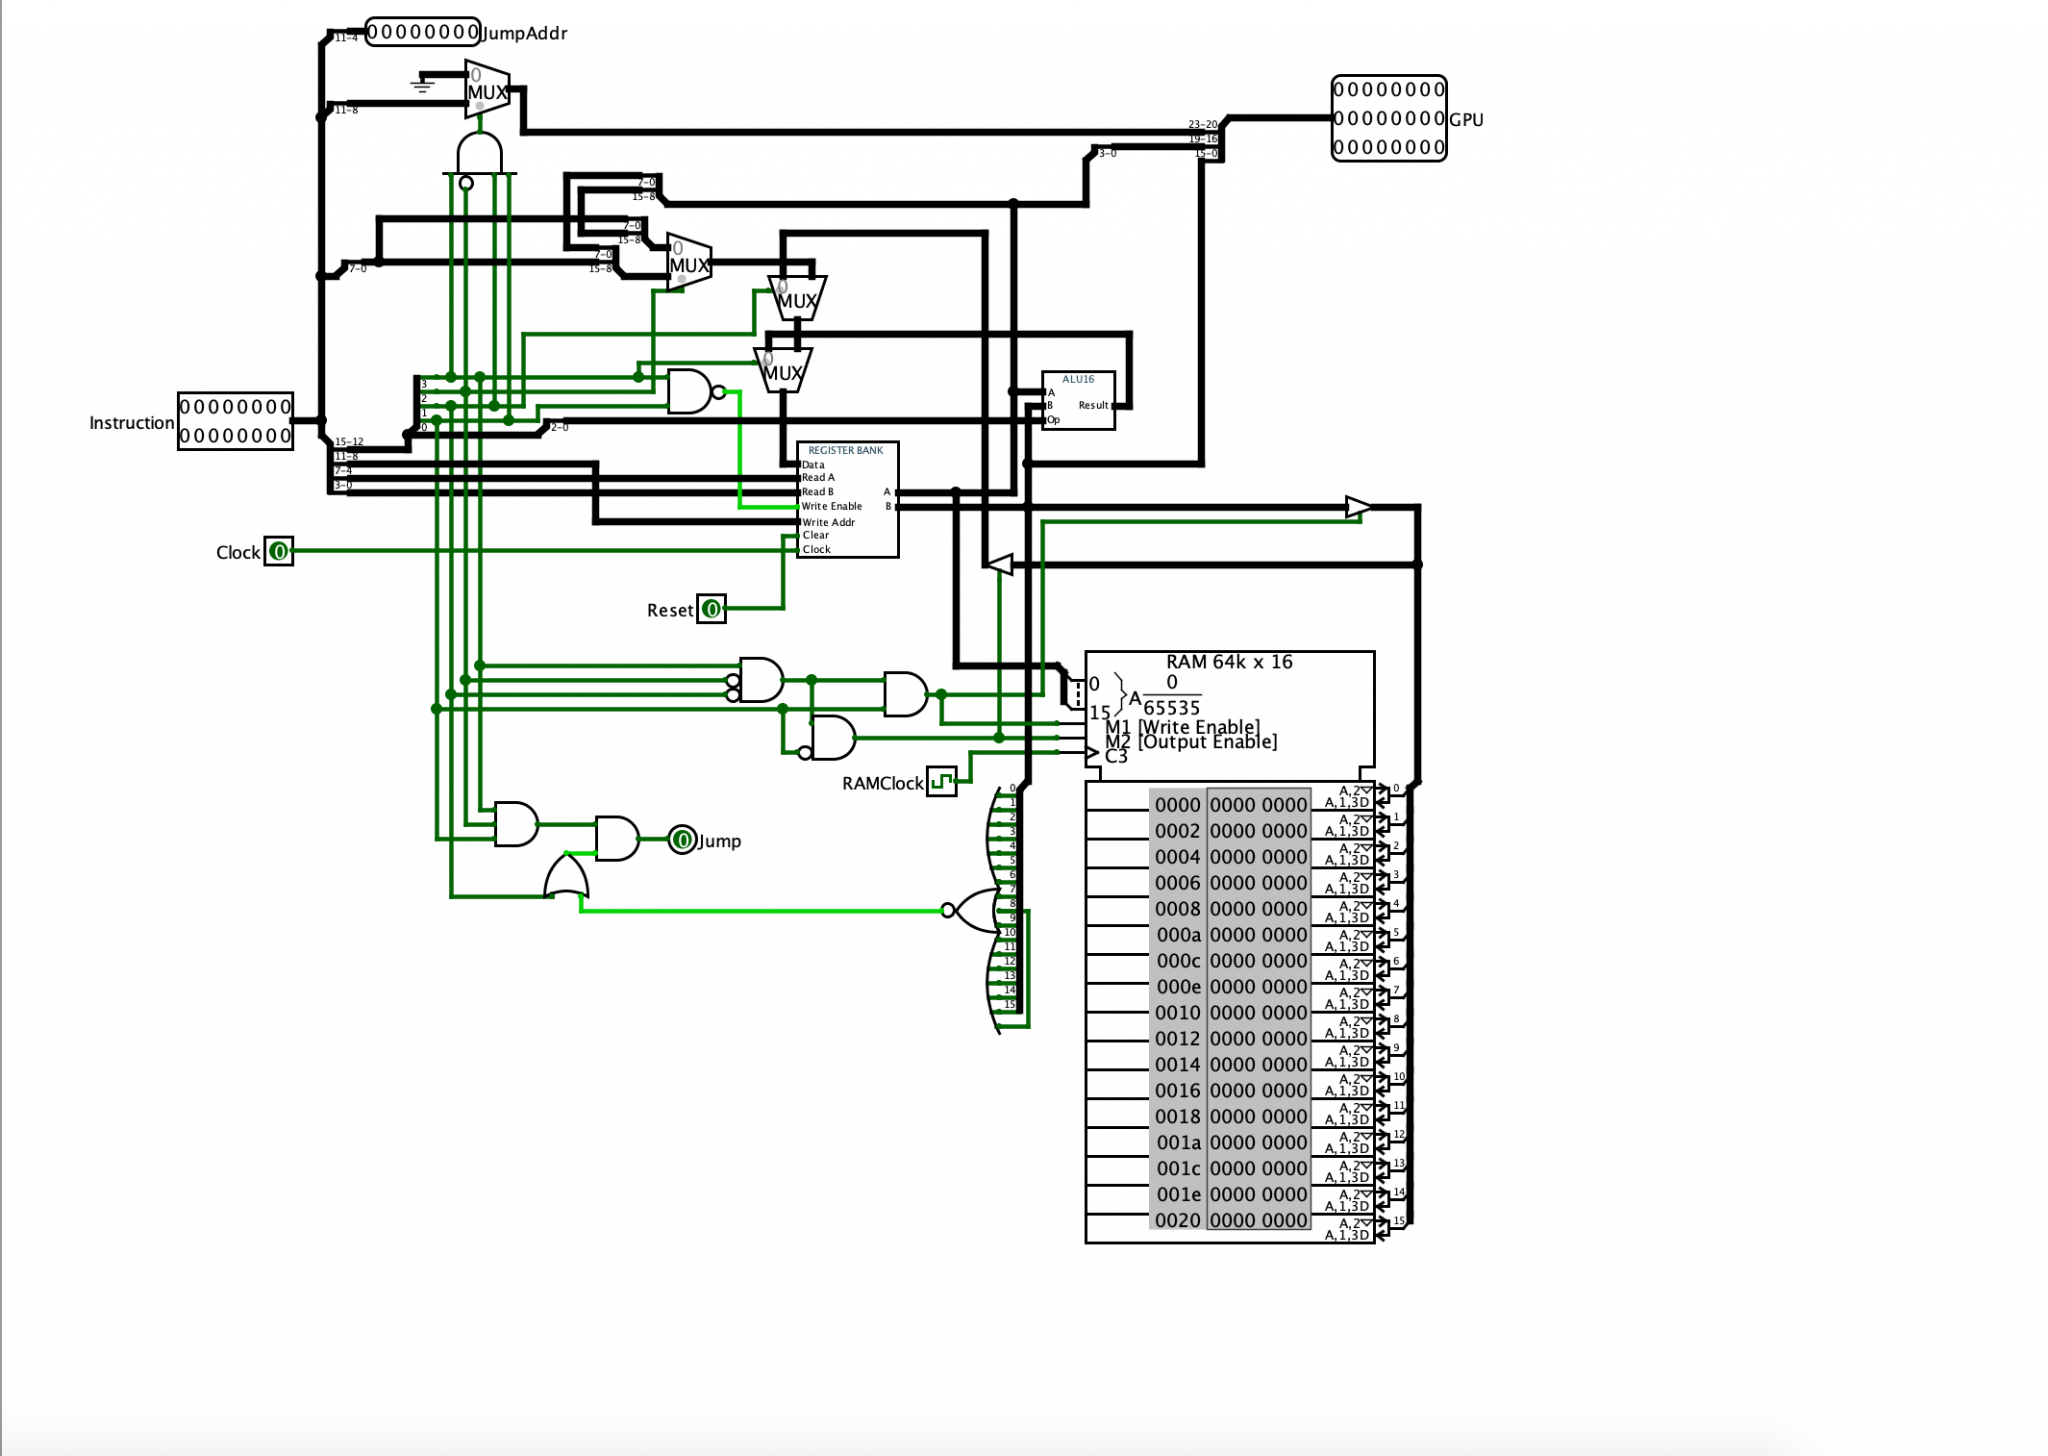
Task: Click the Instruction input top bit row
Action: [235, 407]
